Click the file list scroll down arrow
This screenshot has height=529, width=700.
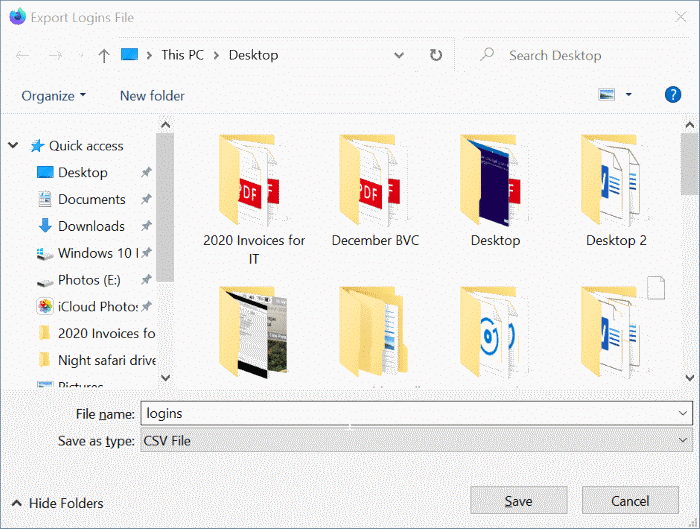tap(690, 378)
